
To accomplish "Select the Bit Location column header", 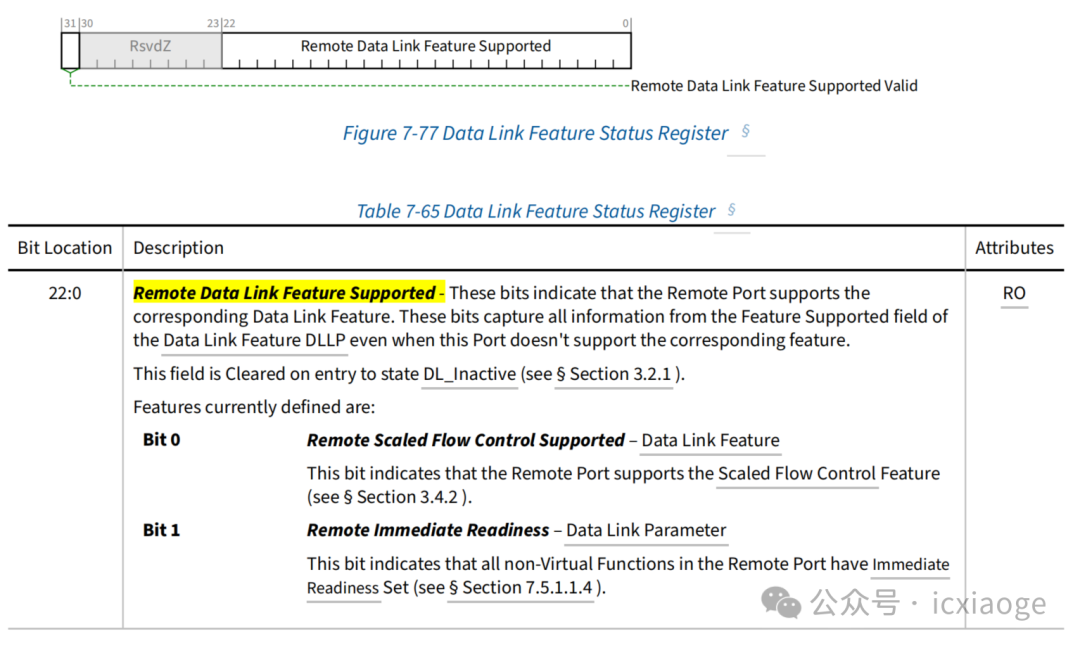I will 65,248.
